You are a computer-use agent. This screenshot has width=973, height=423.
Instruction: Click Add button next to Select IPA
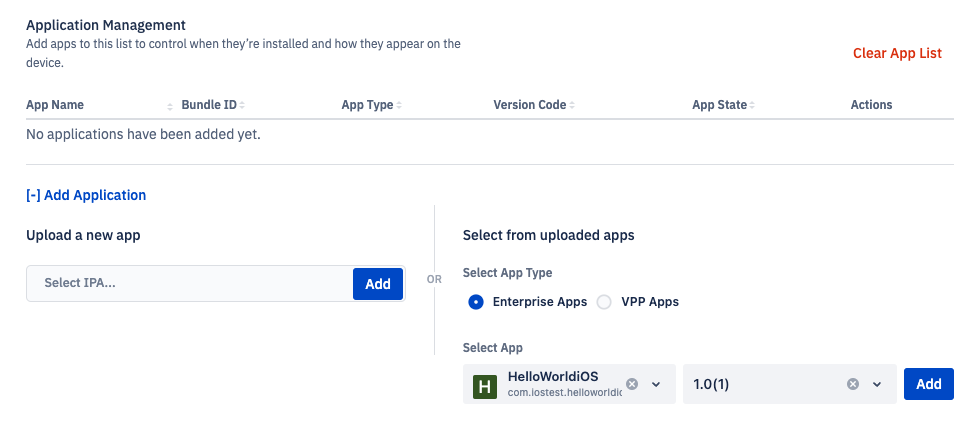click(378, 284)
